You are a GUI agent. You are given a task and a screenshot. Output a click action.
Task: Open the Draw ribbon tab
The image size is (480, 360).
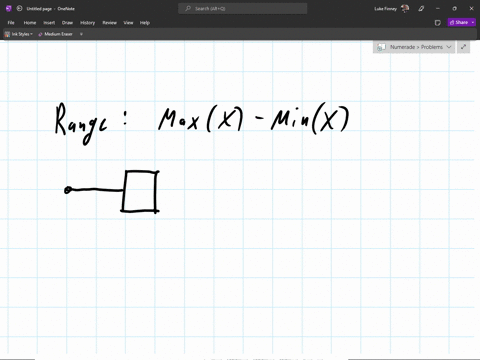67,23
